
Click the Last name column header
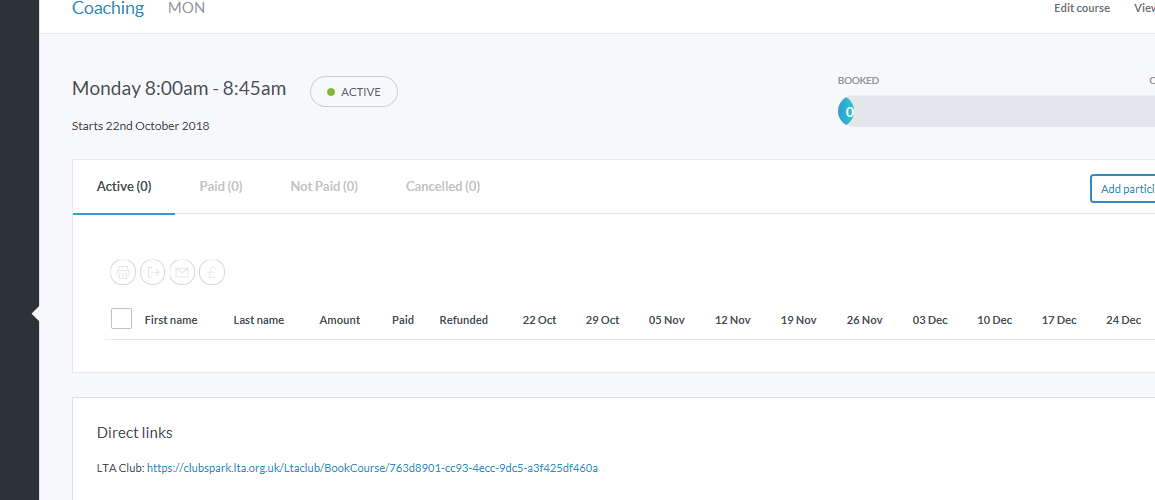tap(259, 320)
